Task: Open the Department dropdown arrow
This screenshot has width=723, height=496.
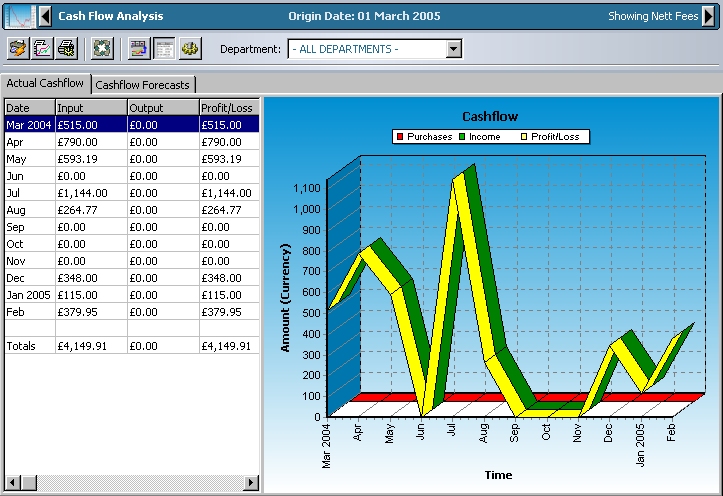Action: 453,49
